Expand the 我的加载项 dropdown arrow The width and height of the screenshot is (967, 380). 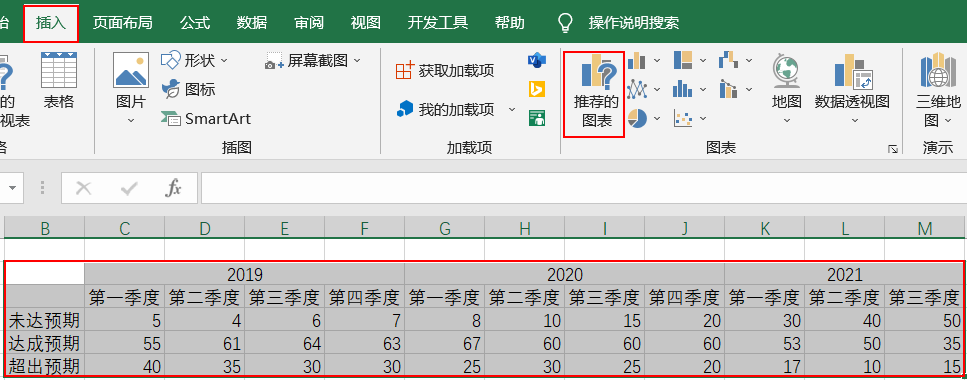coord(512,110)
